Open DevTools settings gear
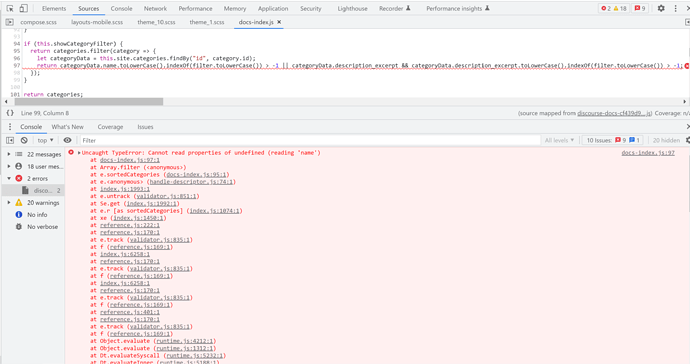Image resolution: width=690 pixels, height=364 pixels. point(661,8)
